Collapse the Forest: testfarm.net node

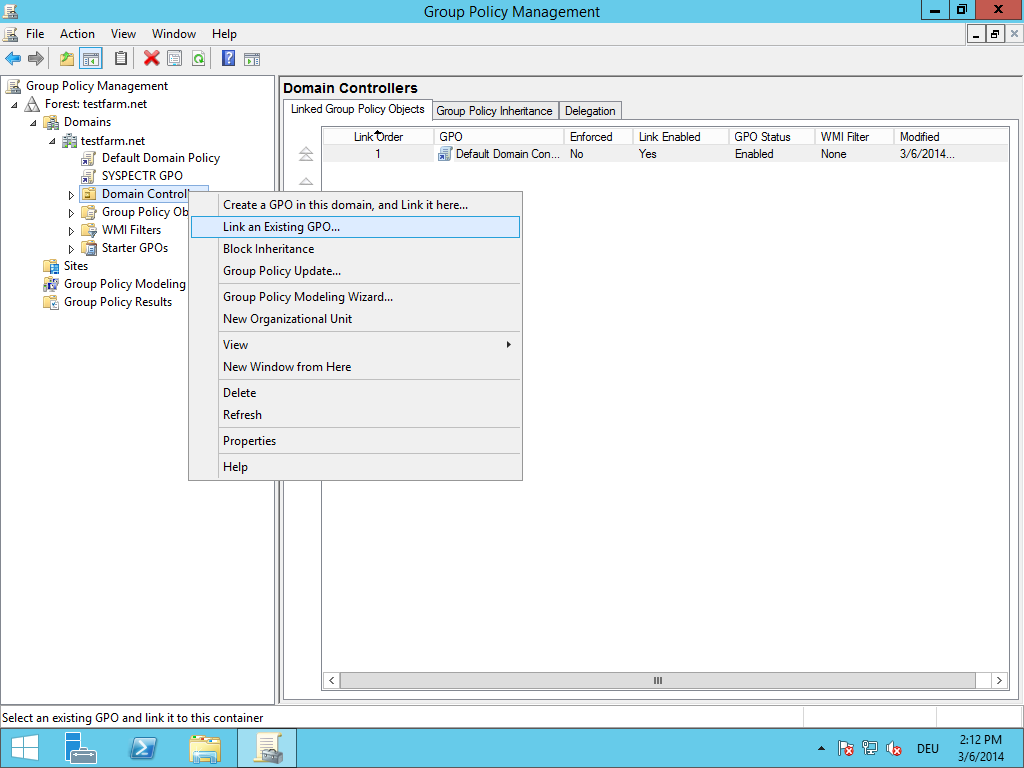click(14, 104)
